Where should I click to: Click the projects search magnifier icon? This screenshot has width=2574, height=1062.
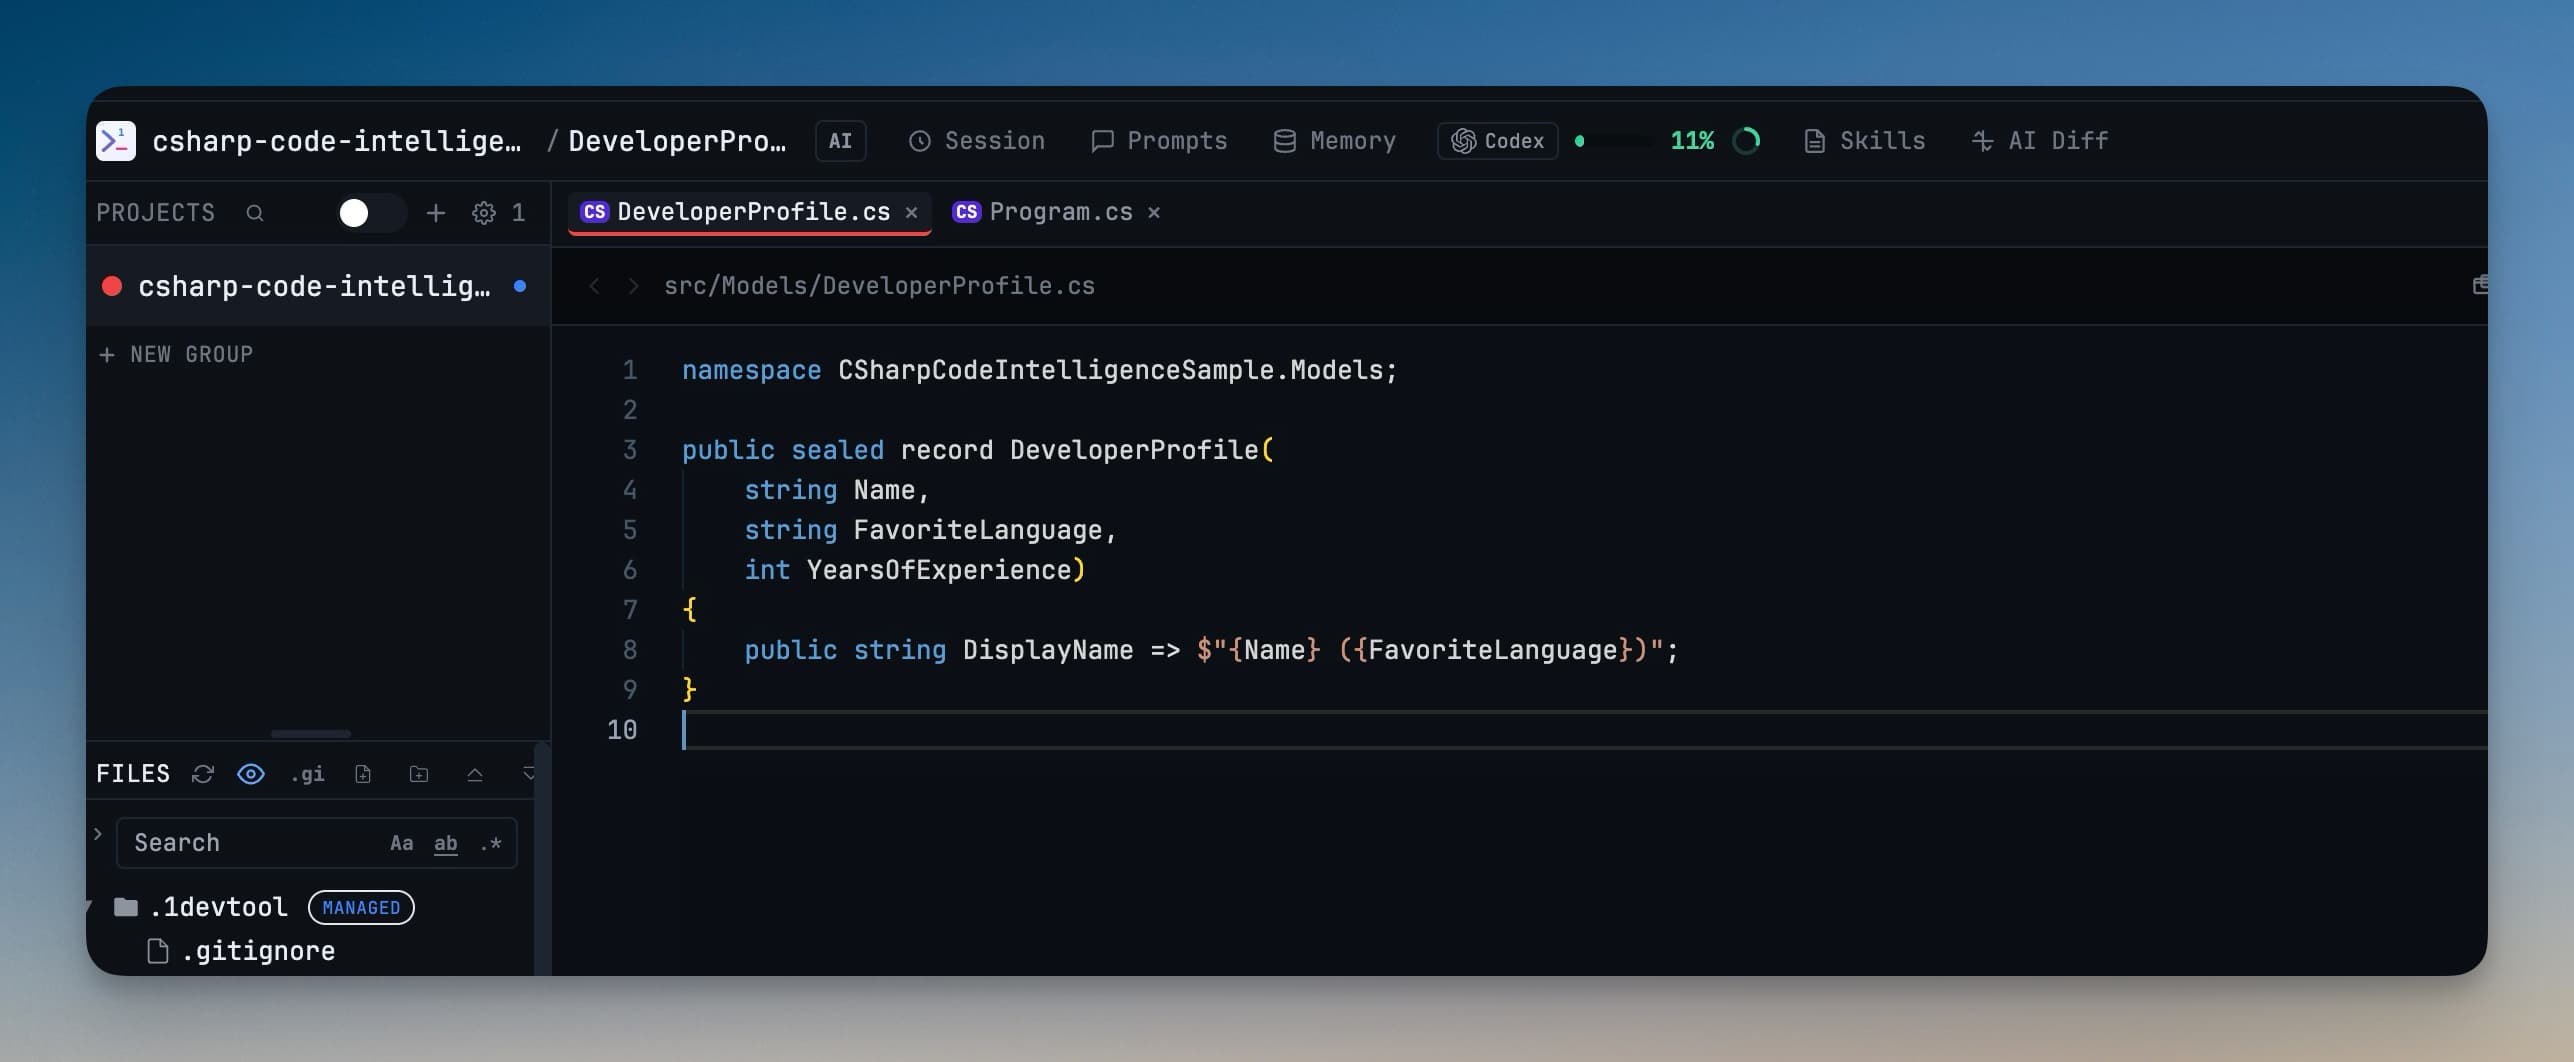click(255, 213)
